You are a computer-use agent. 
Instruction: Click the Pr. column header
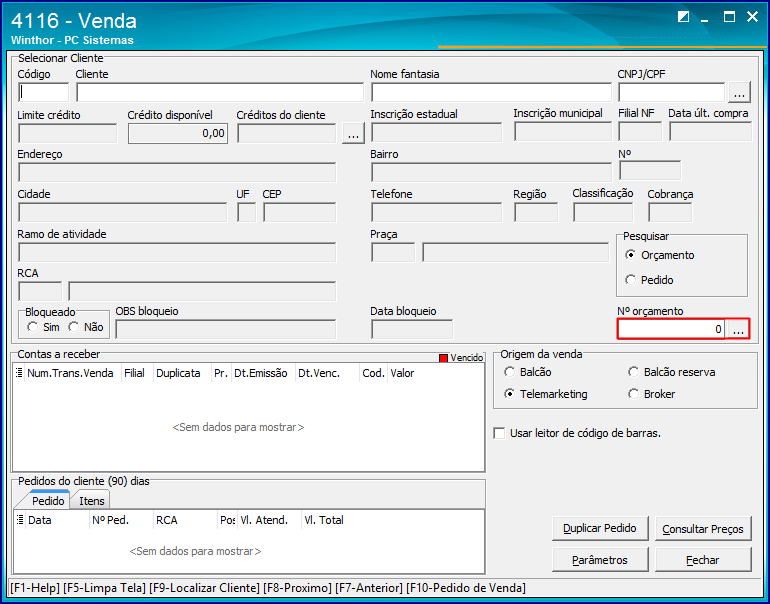[x=221, y=373]
